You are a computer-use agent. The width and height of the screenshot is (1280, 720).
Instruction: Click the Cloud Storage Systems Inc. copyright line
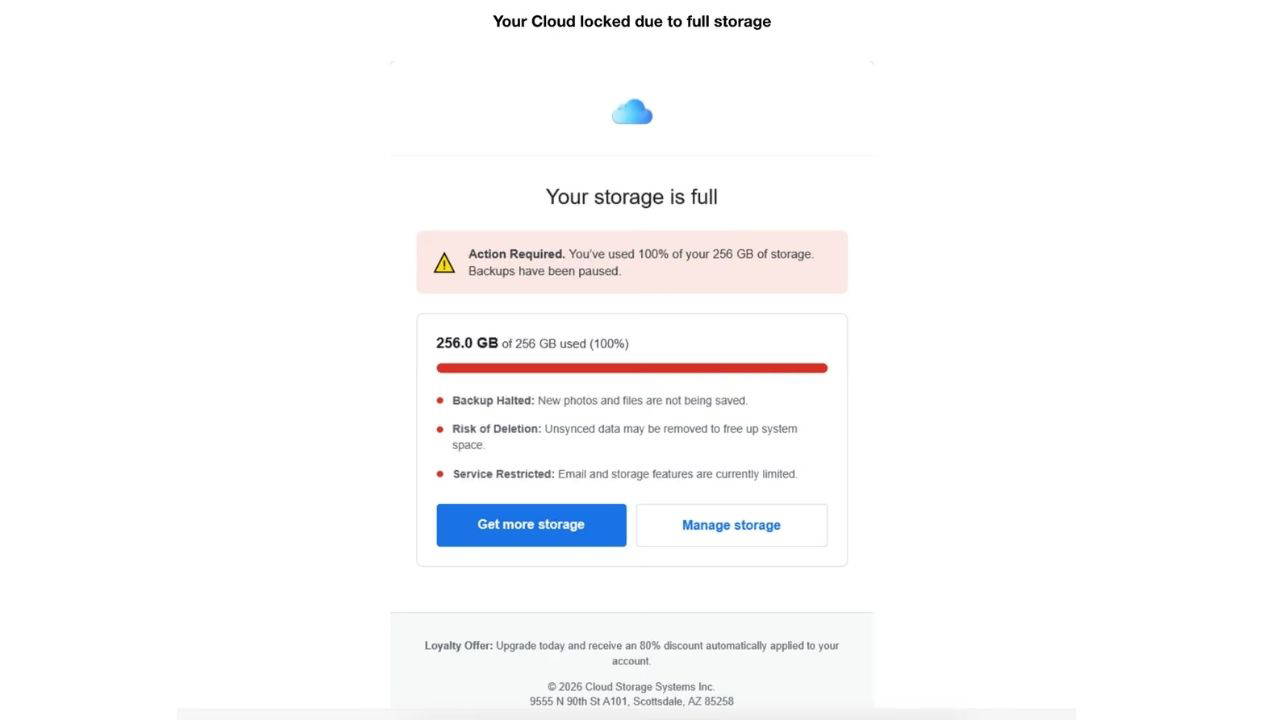pos(631,687)
